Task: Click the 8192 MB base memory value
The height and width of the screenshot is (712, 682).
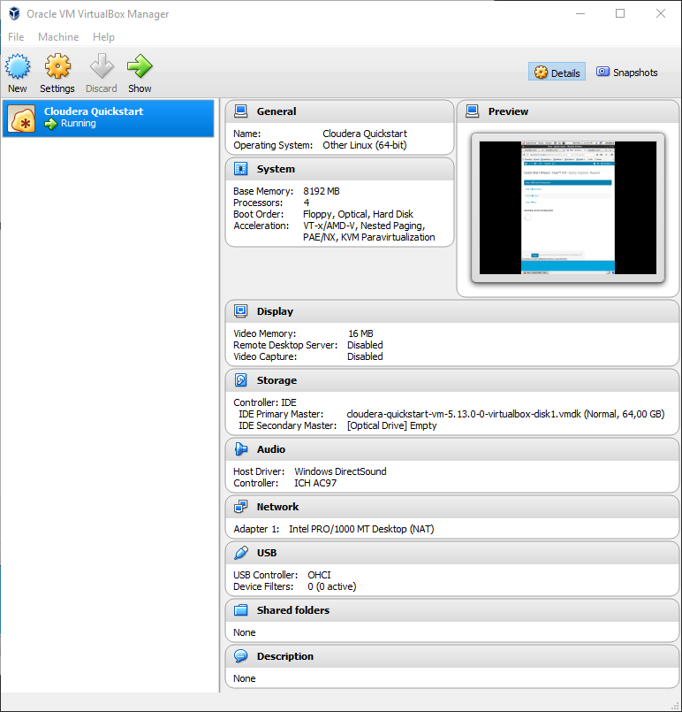Action: coord(321,191)
